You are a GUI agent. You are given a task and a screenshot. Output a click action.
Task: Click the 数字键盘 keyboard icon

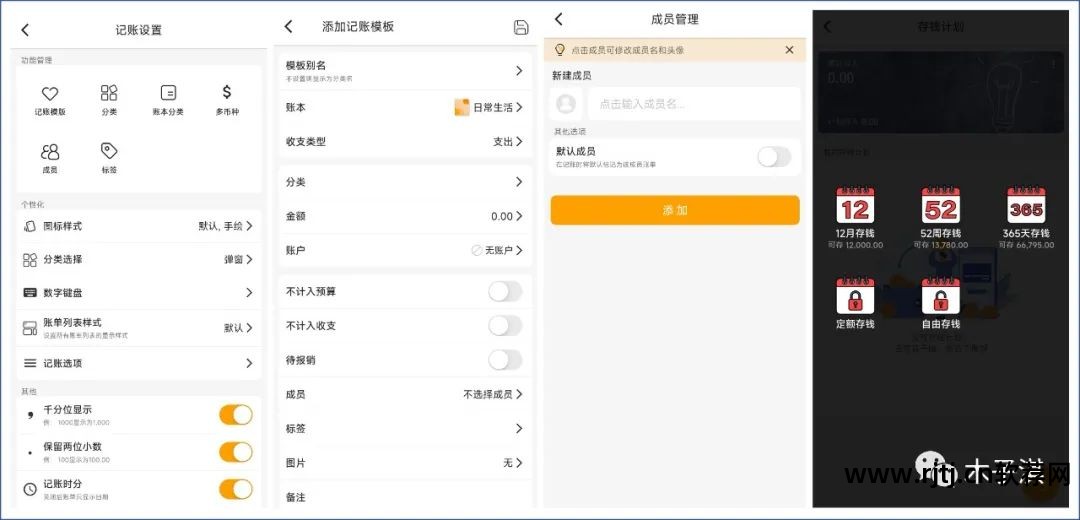click(x=30, y=293)
